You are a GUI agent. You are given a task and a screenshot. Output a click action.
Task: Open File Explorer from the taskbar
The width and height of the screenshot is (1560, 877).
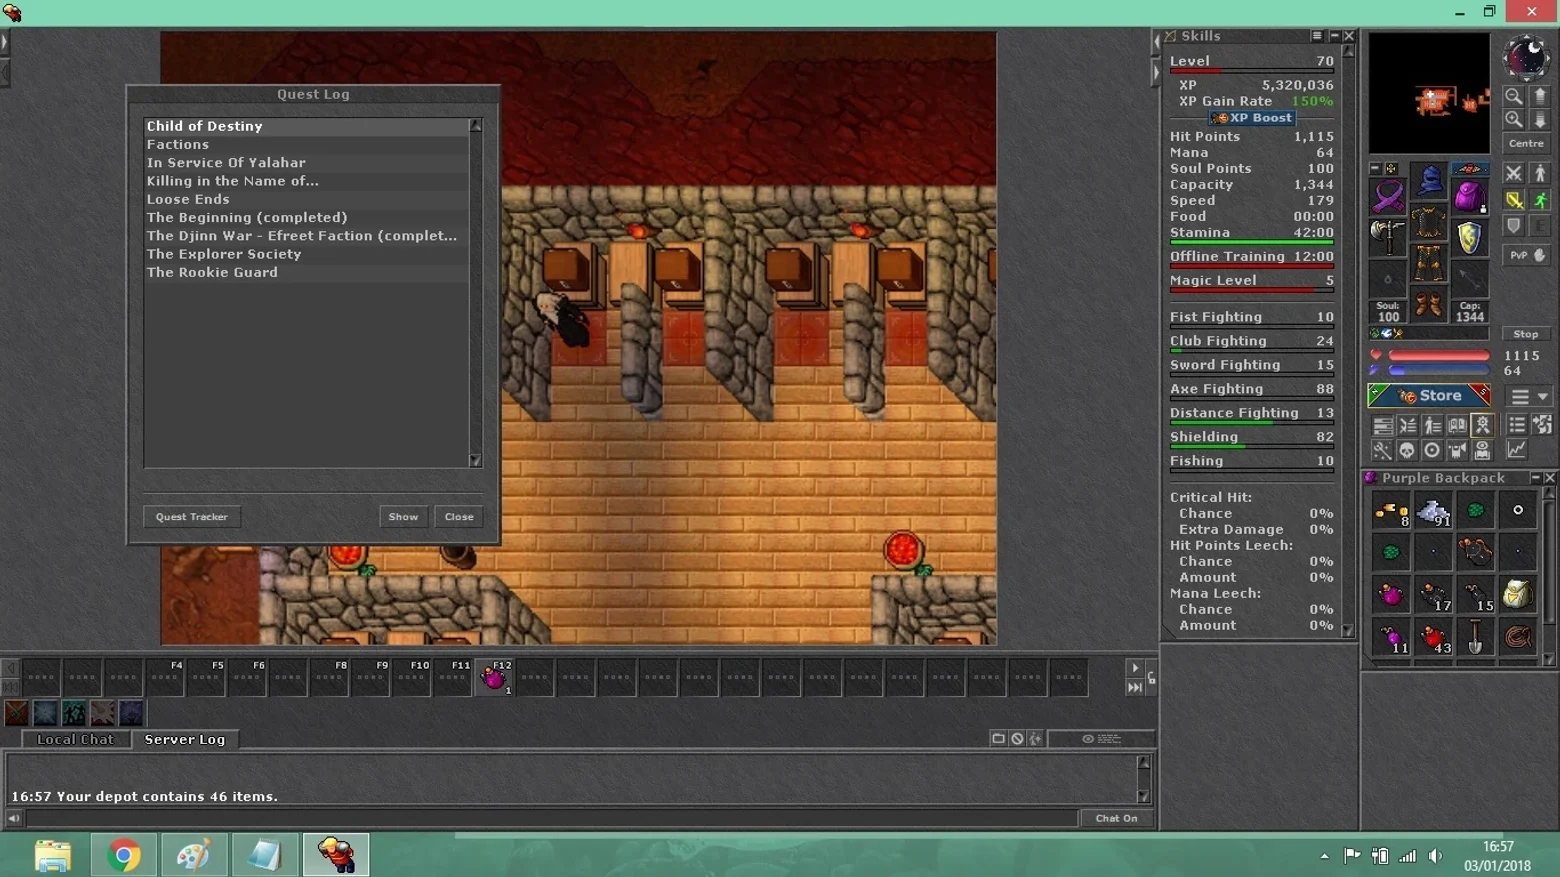point(53,855)
